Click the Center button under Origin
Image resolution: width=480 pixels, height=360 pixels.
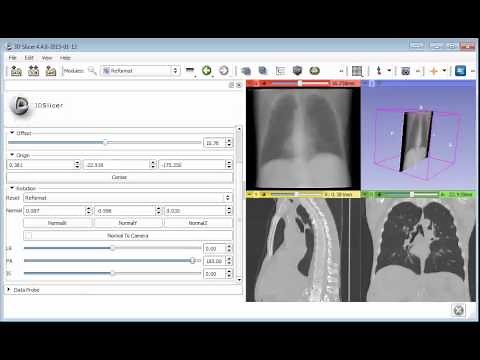click(119, 177)
